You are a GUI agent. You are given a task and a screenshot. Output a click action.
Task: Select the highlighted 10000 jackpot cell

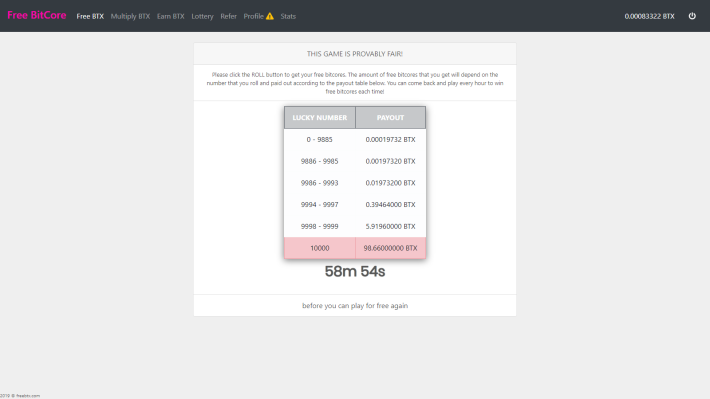click(320, 248)
